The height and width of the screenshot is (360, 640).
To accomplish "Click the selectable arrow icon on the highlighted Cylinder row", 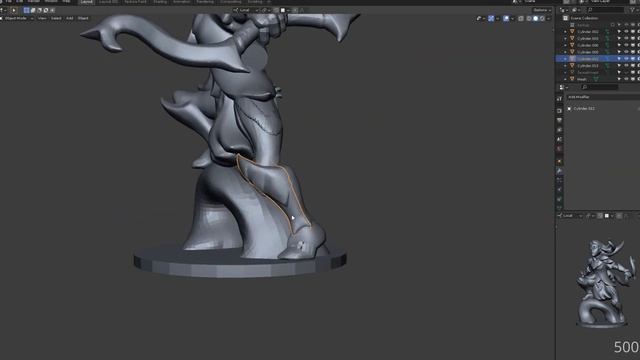I will [619, 59].
